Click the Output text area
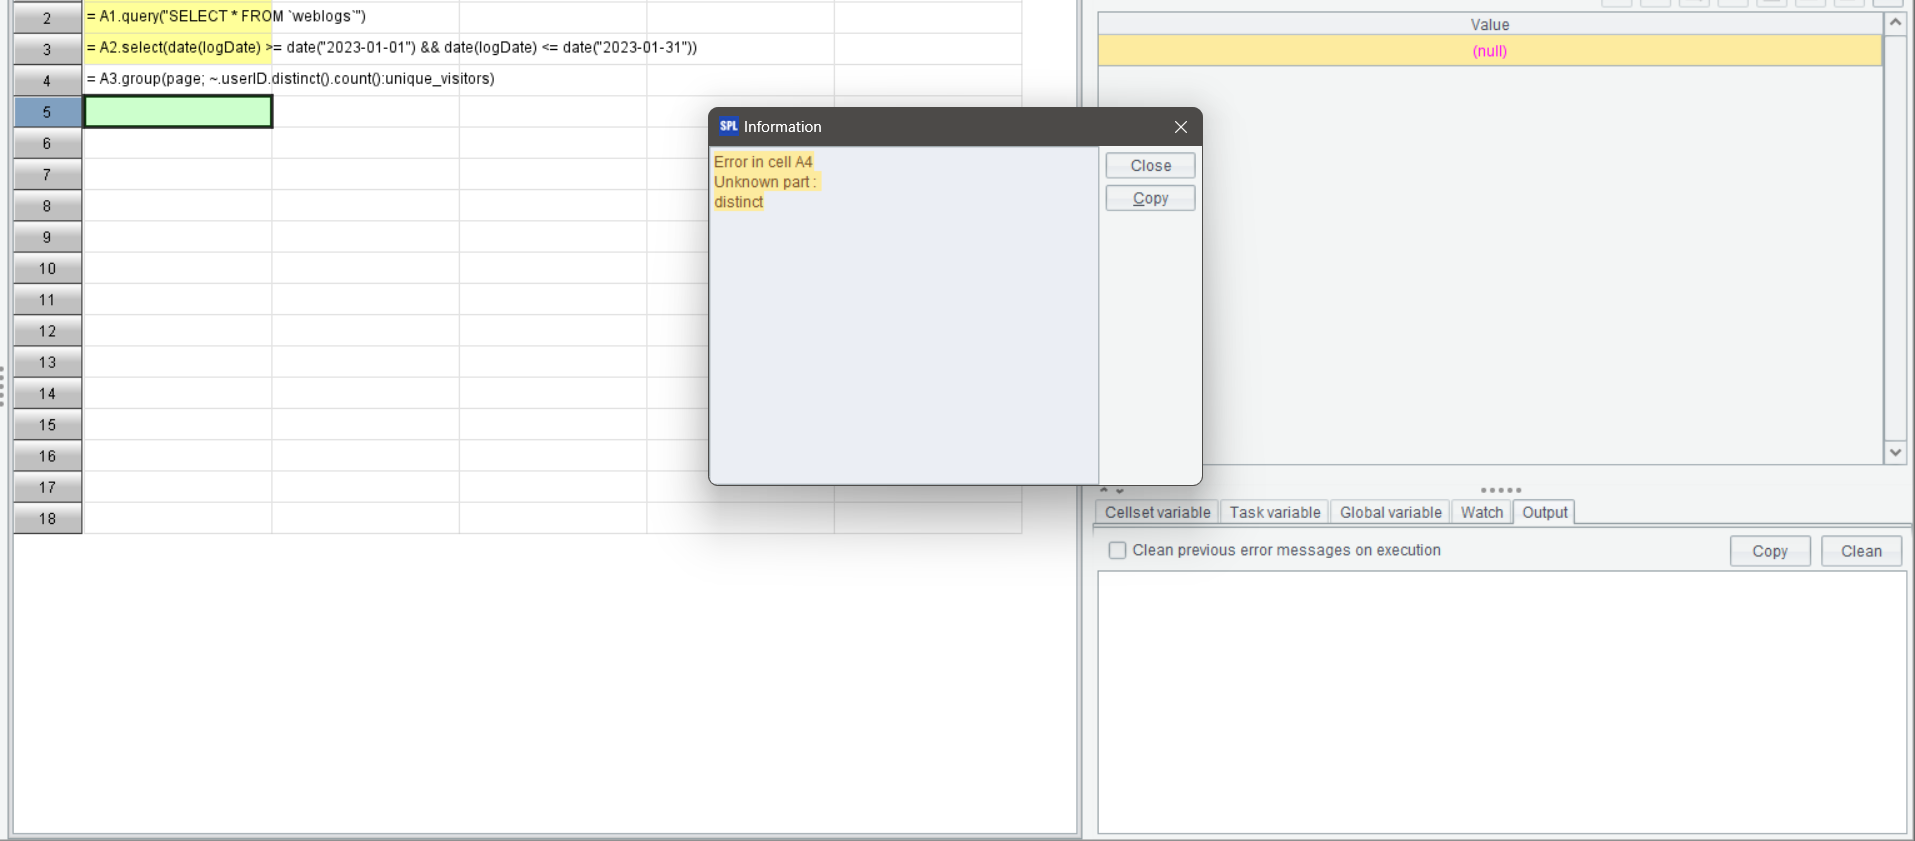 pos(1500,700)
